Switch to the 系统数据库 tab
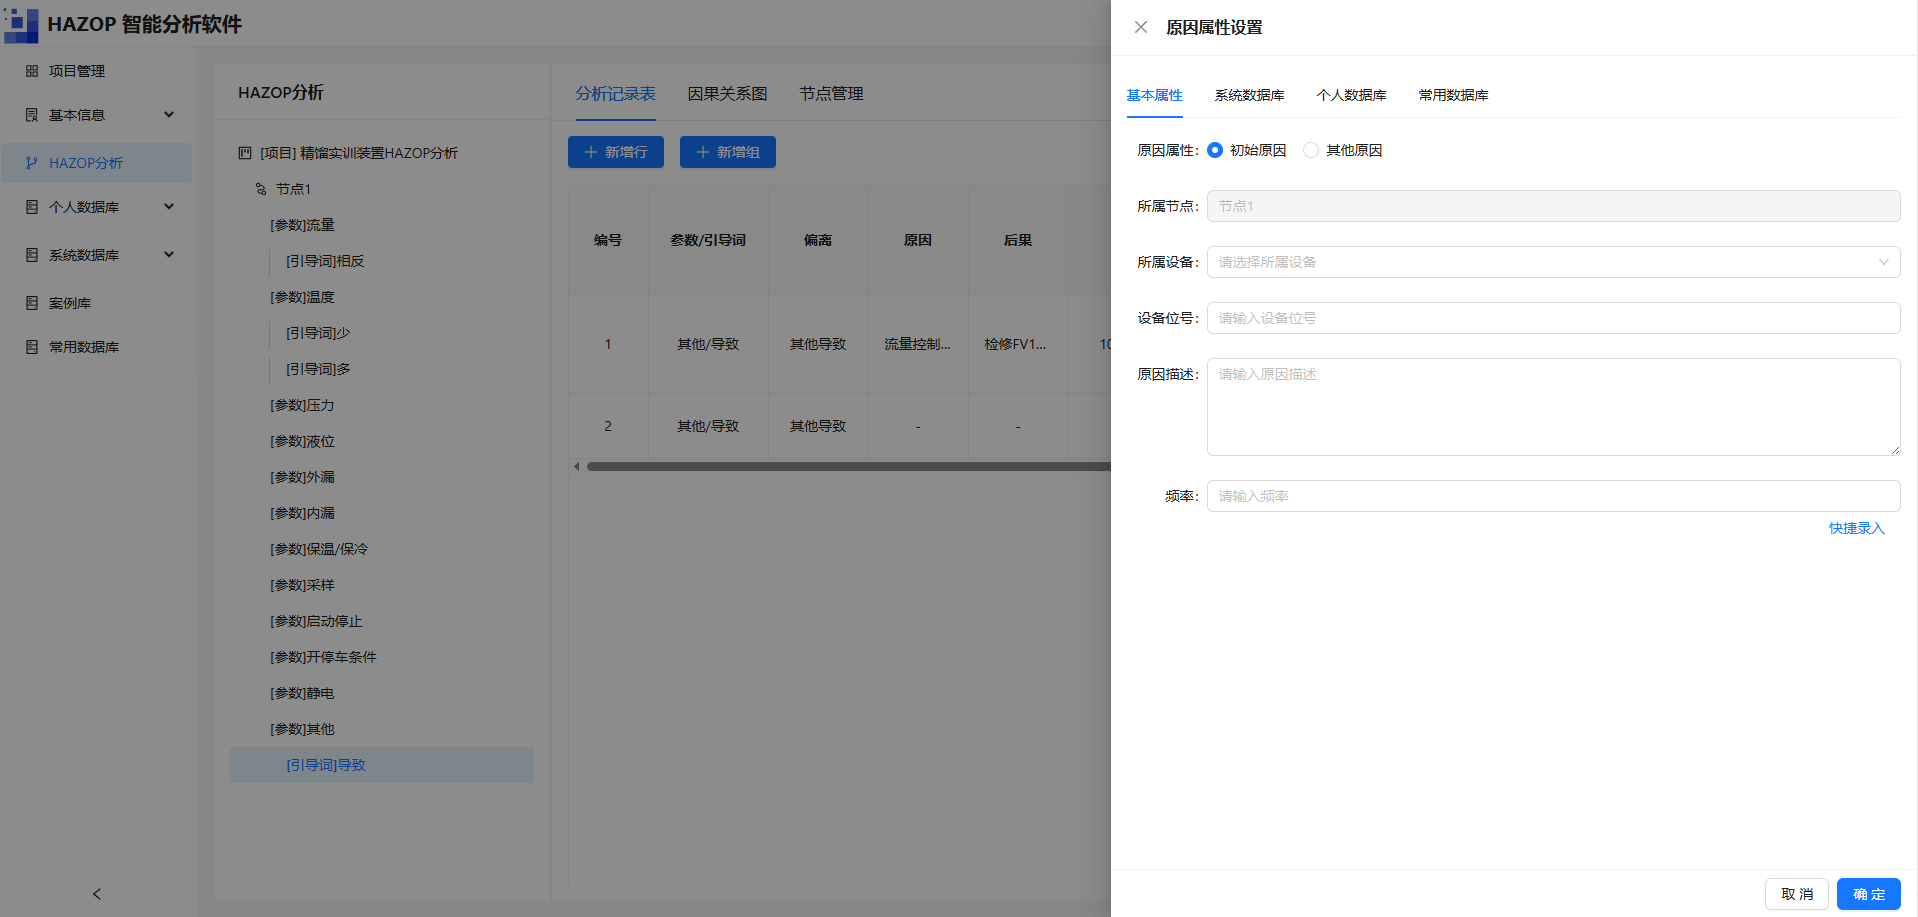Image resolution: width=1918 pixels, height=917 pixels. 1249,95
